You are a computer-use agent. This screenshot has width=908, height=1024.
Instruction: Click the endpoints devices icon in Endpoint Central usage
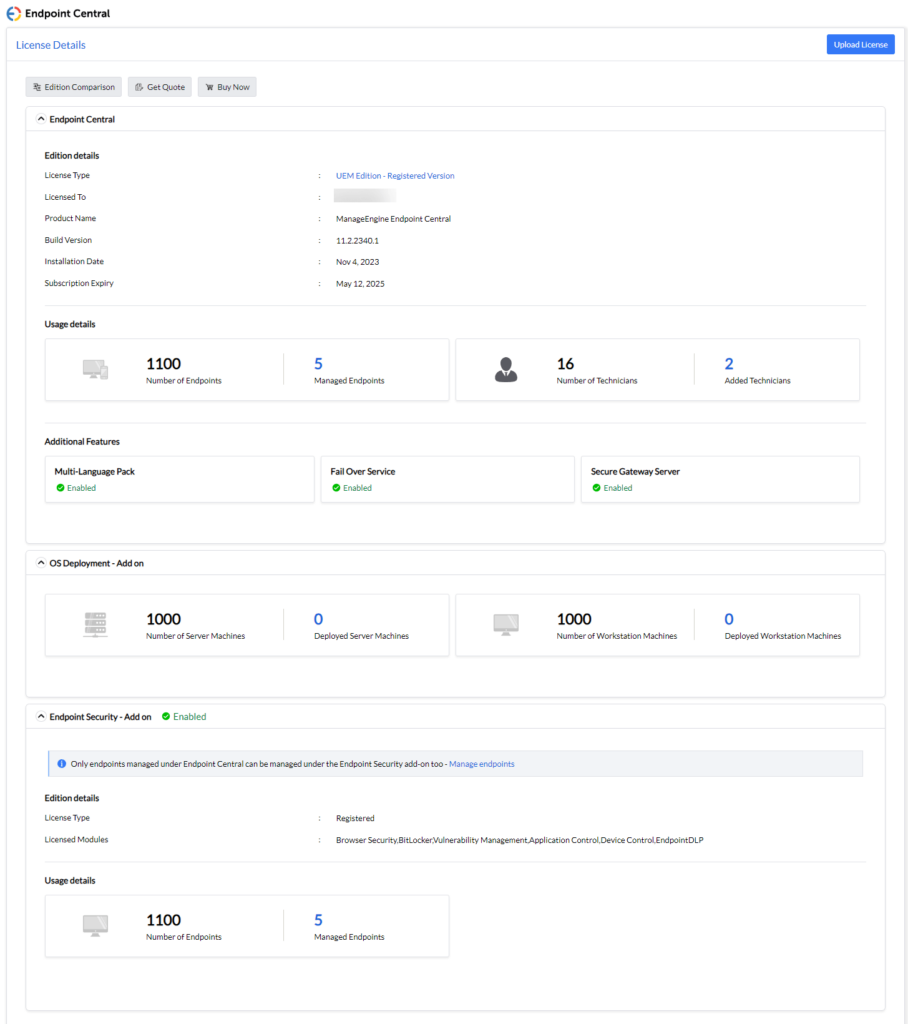(95, 370)
